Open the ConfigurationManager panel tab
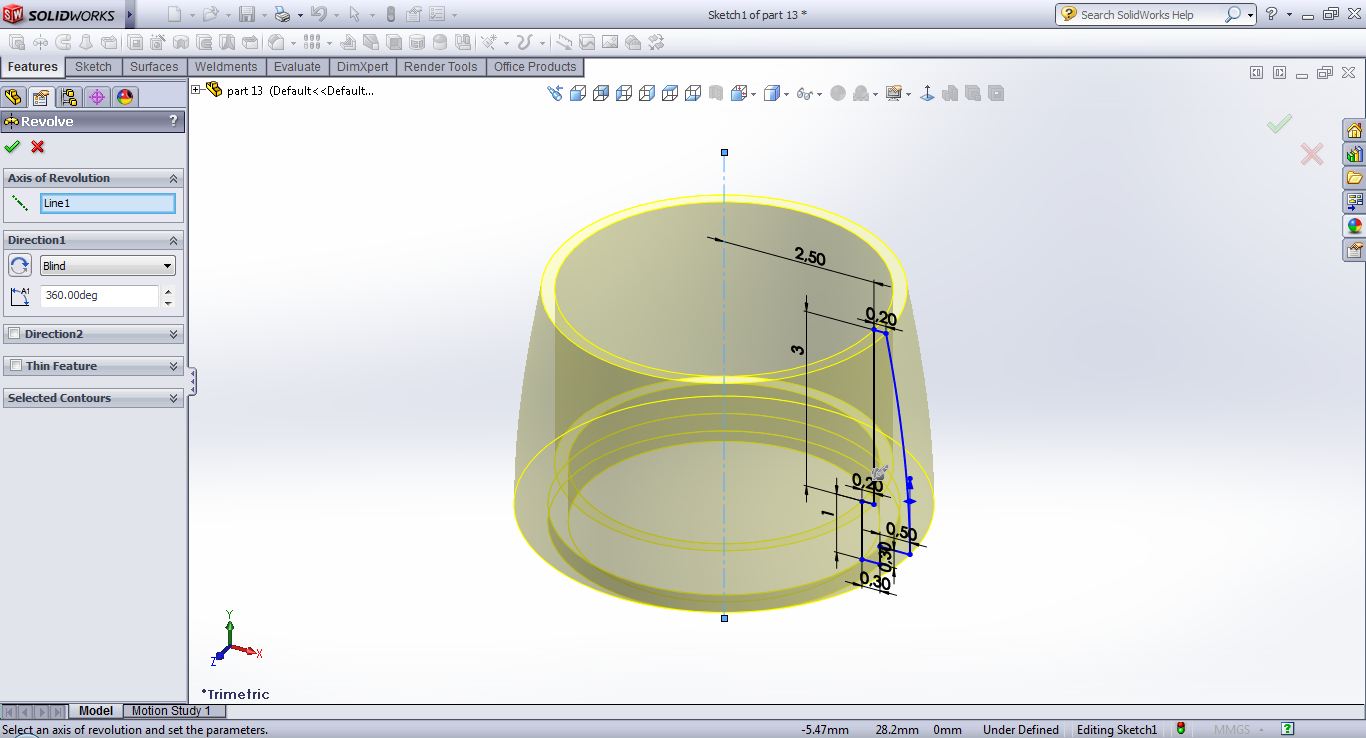This screenshot has height=738, width=1366. point(68,97)
